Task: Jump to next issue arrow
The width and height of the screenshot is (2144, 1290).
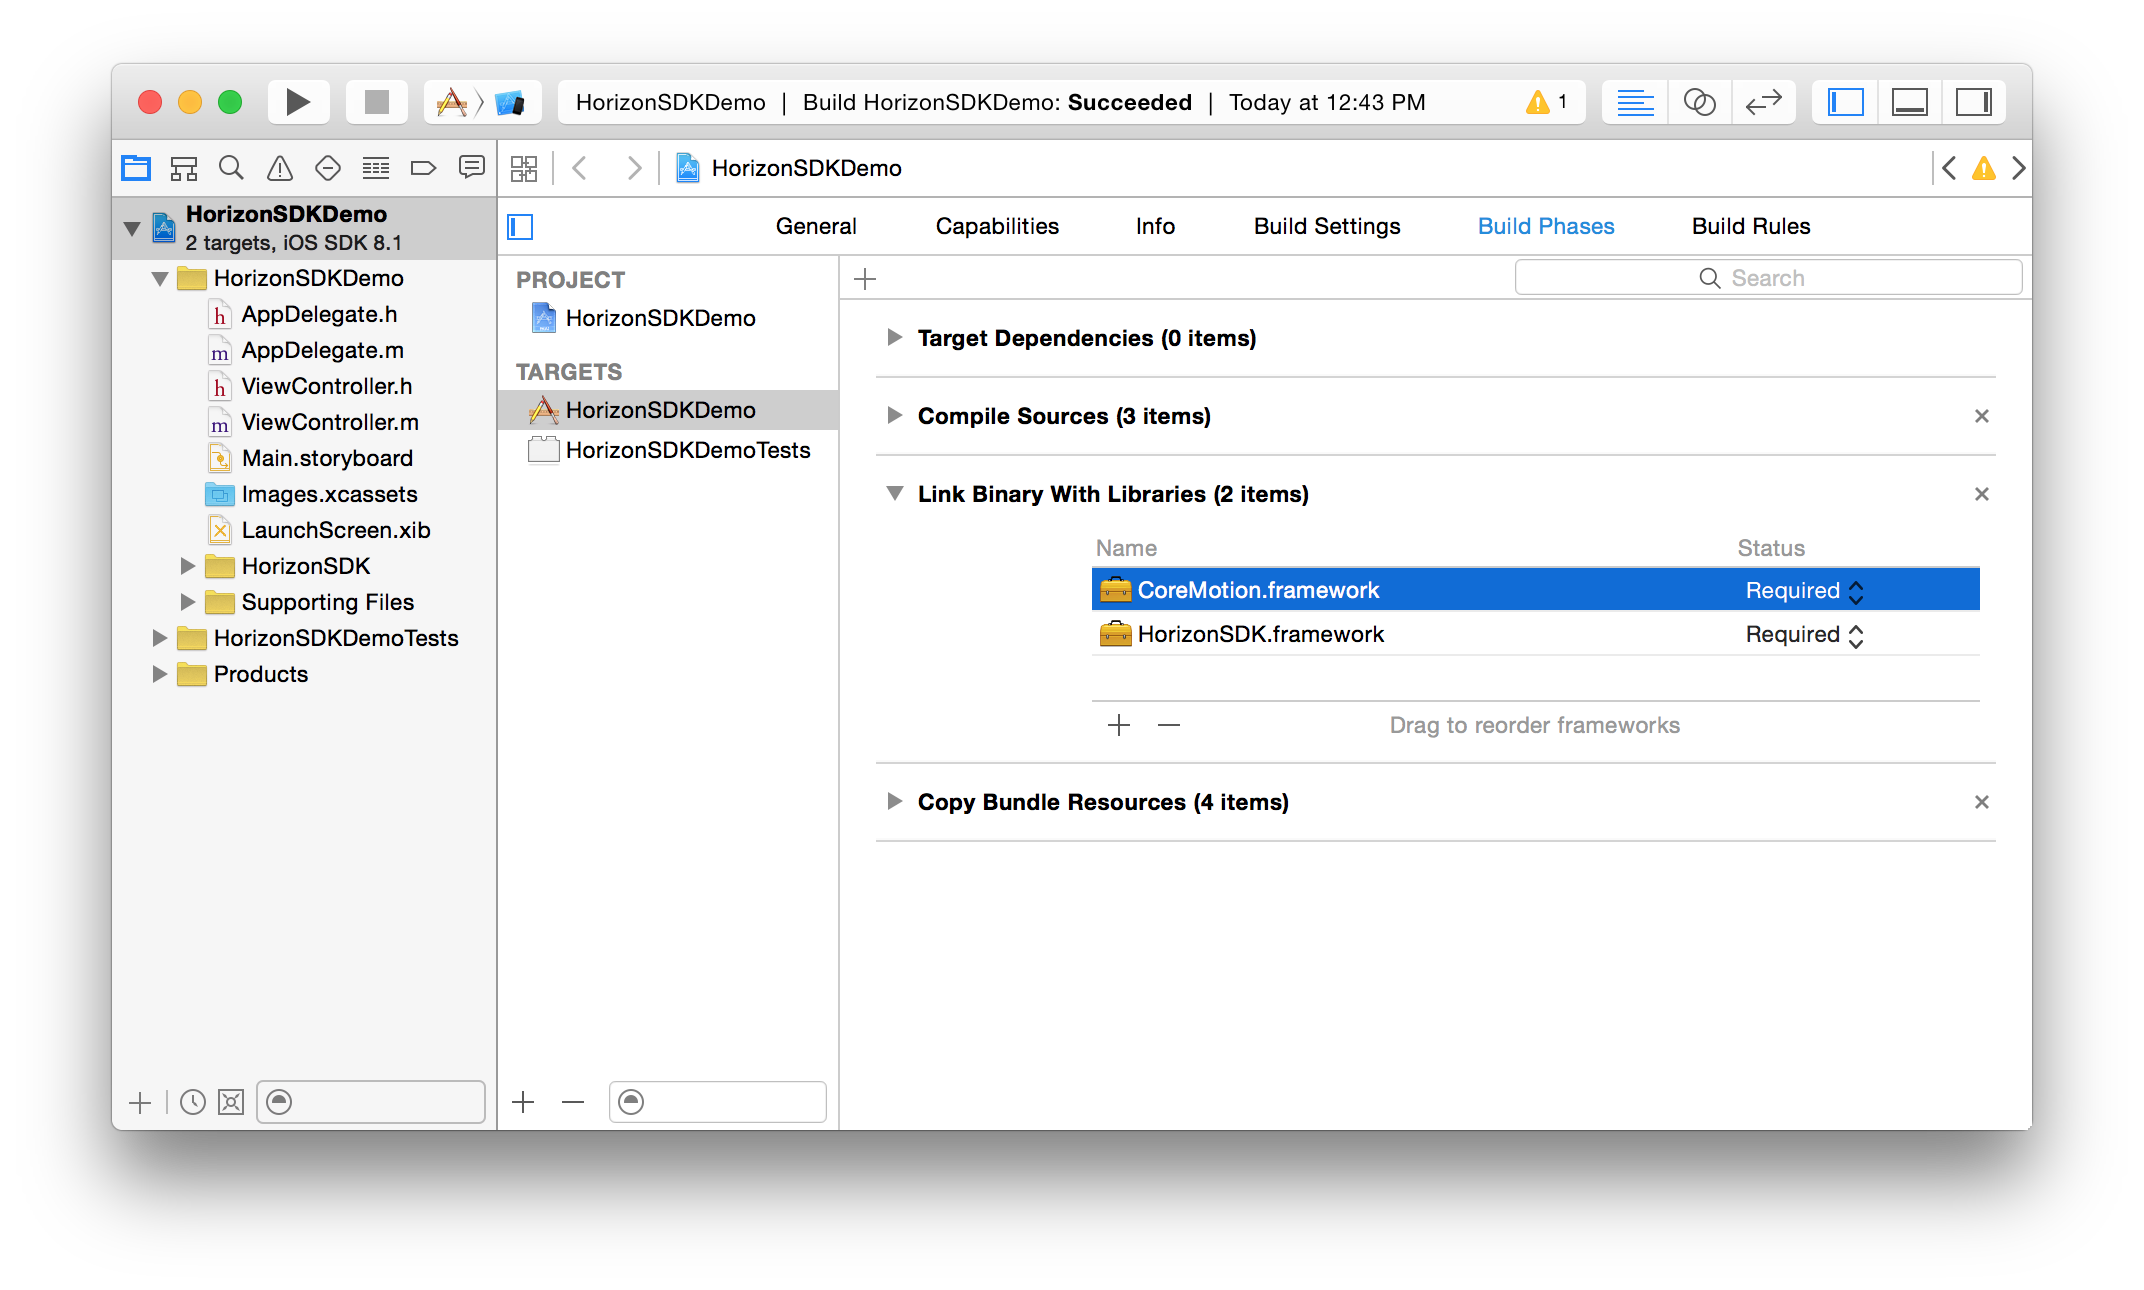Action: point(2019,168)
